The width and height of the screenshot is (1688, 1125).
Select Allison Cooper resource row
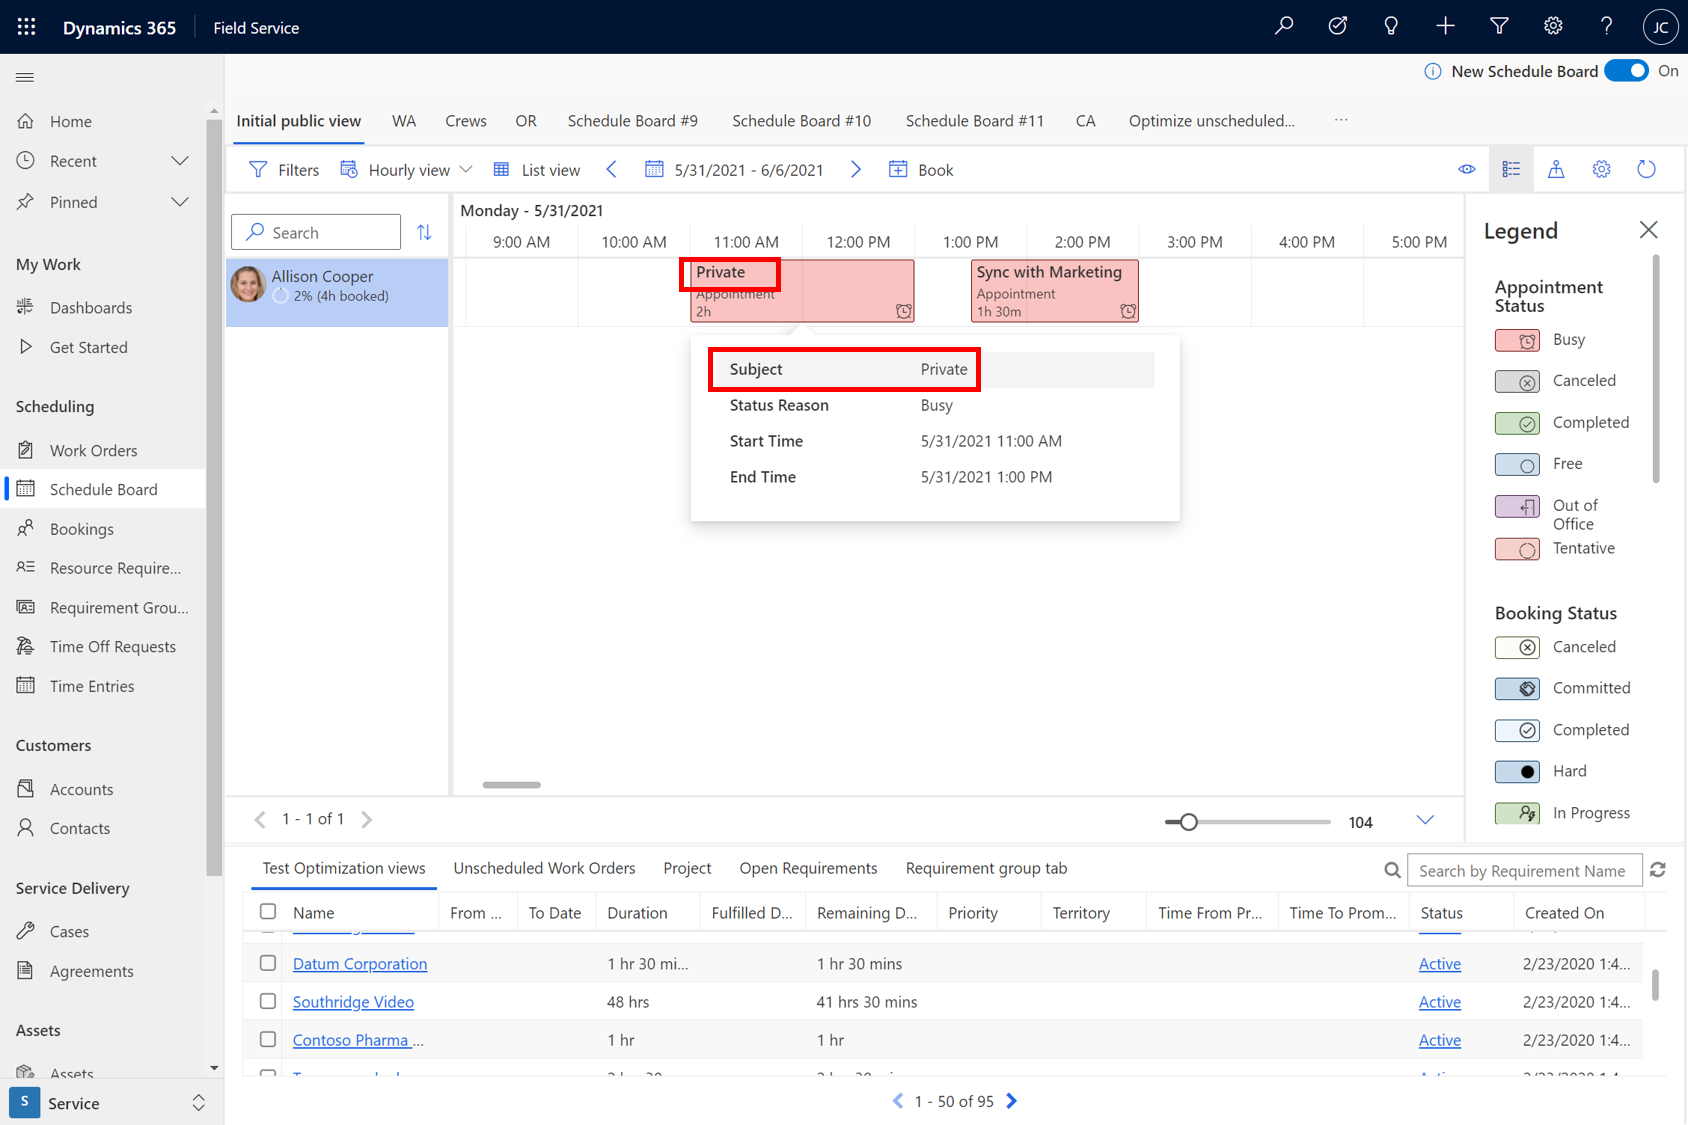337,292
